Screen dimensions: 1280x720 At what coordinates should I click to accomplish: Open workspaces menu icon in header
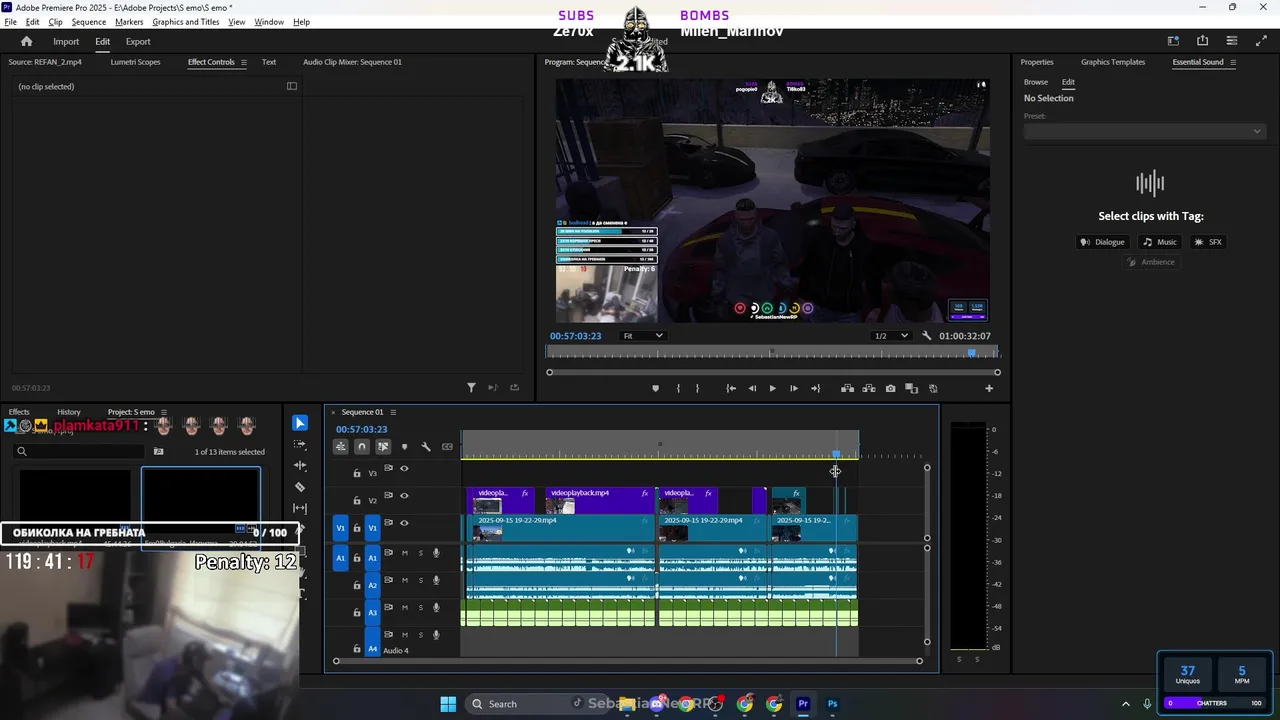[x=1173, y=41]
